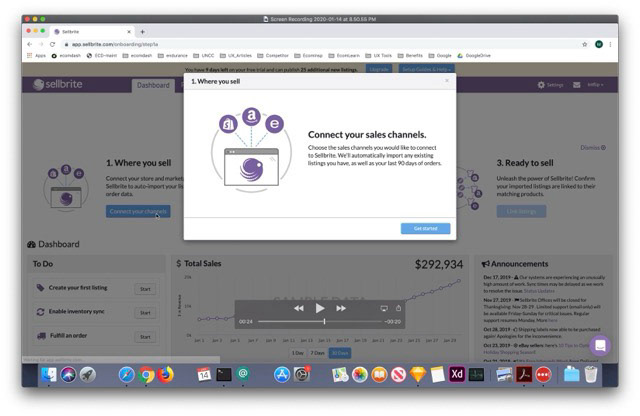Click the Upgrade button in trial banner
Viewport: 640px width, 416px height.
[379, 69]
